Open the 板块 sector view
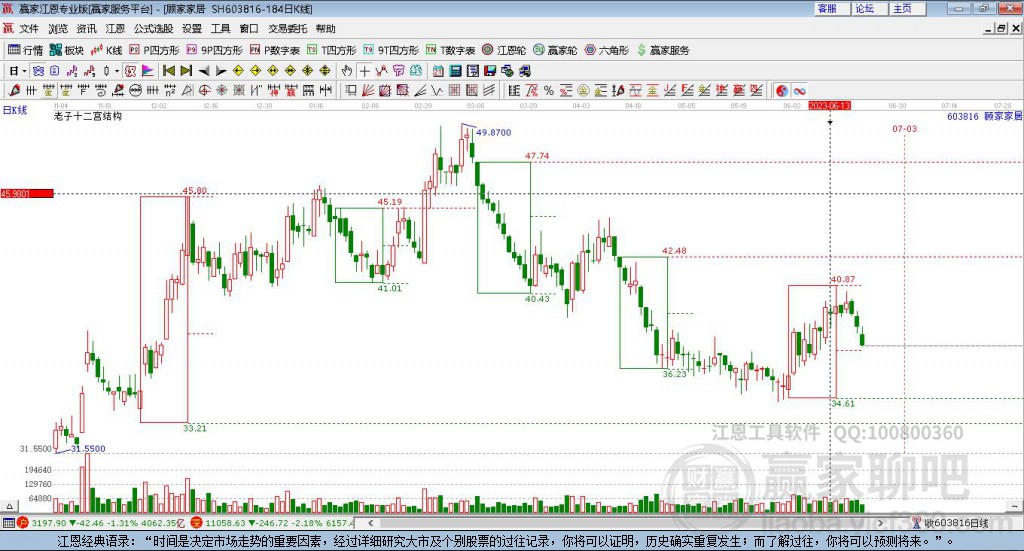Screen dimensions: 1024x551 pyautogui.click(x=67, y=50)
